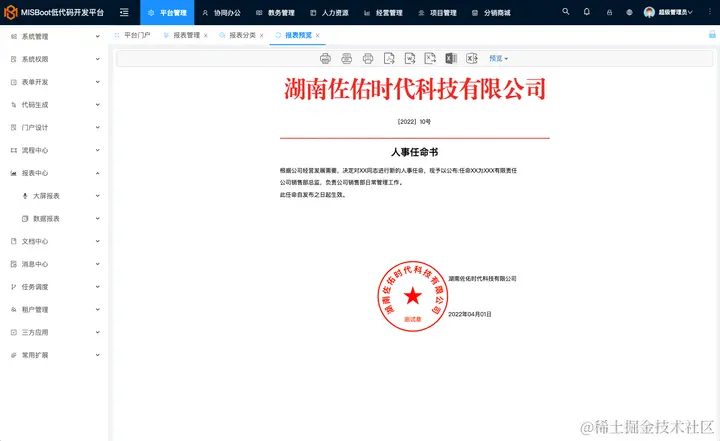
Task: Click the 任务调度 sidebar icon
Action: click(x=14, y=287)
